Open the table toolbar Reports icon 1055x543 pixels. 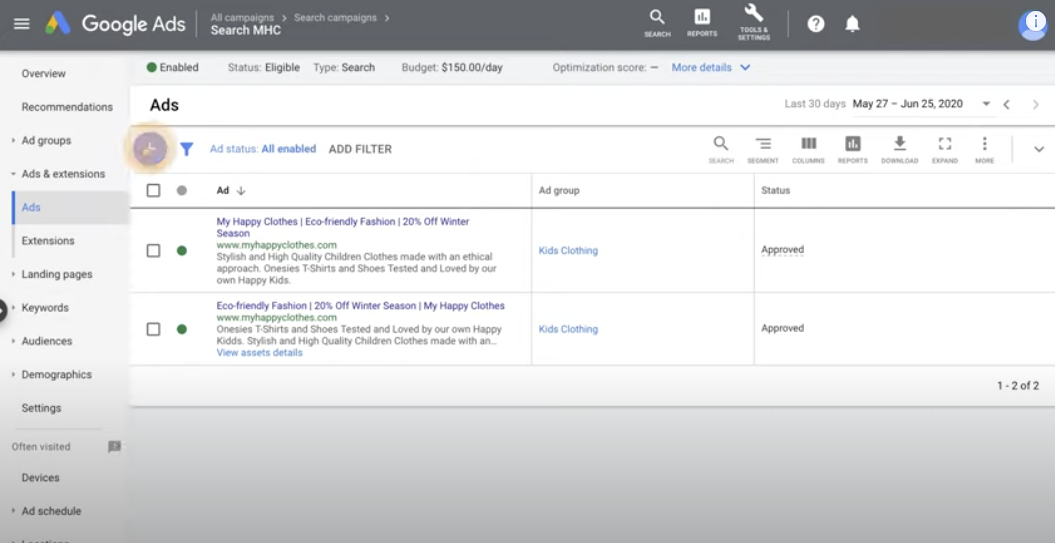[x=852, y=149]
